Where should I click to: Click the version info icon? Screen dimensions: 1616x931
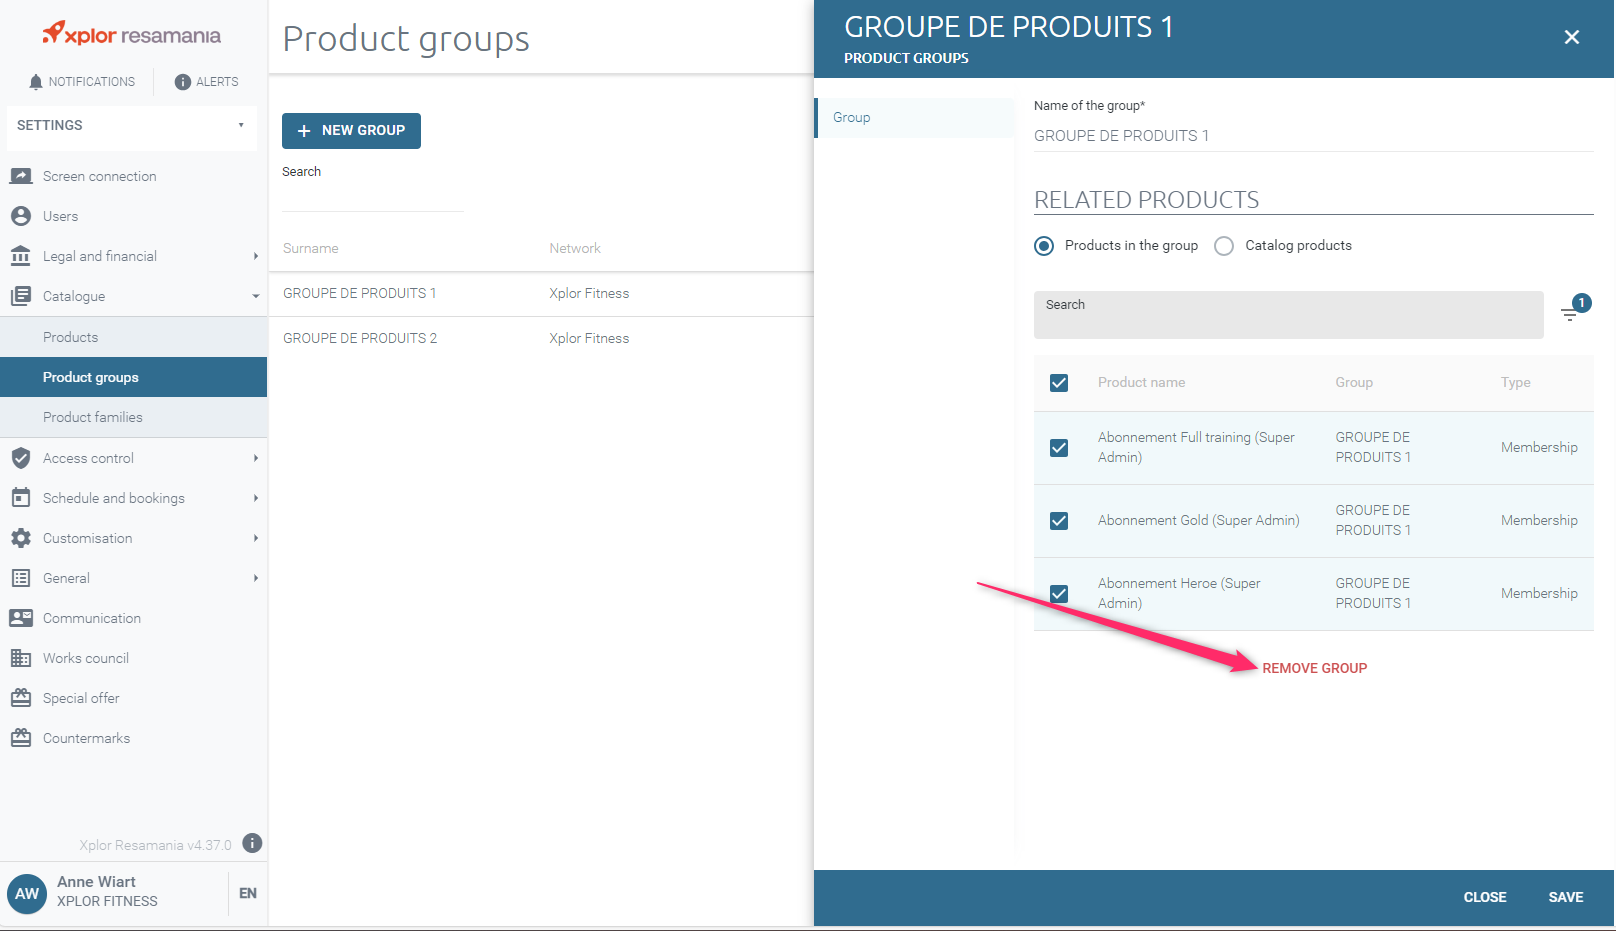tap(253, 843)
